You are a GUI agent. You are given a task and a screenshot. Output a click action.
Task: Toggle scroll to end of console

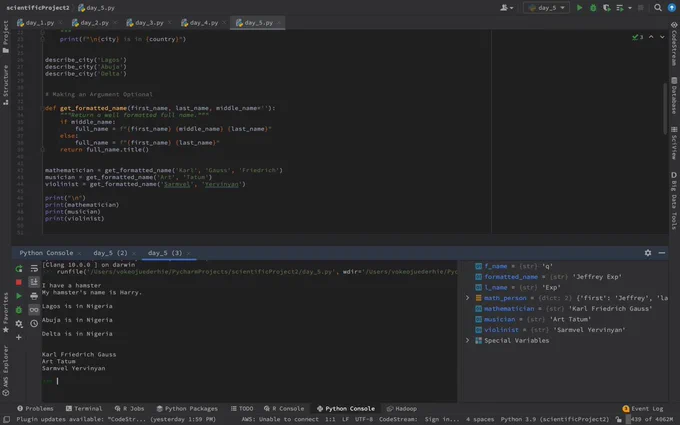tap(34, 282)
